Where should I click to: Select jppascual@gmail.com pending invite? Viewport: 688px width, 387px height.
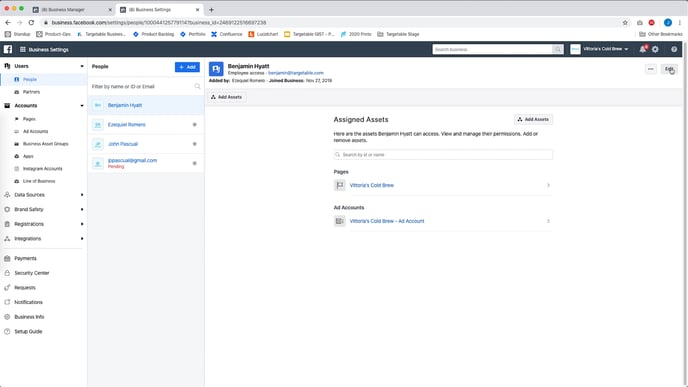click(x=146, y=163)
